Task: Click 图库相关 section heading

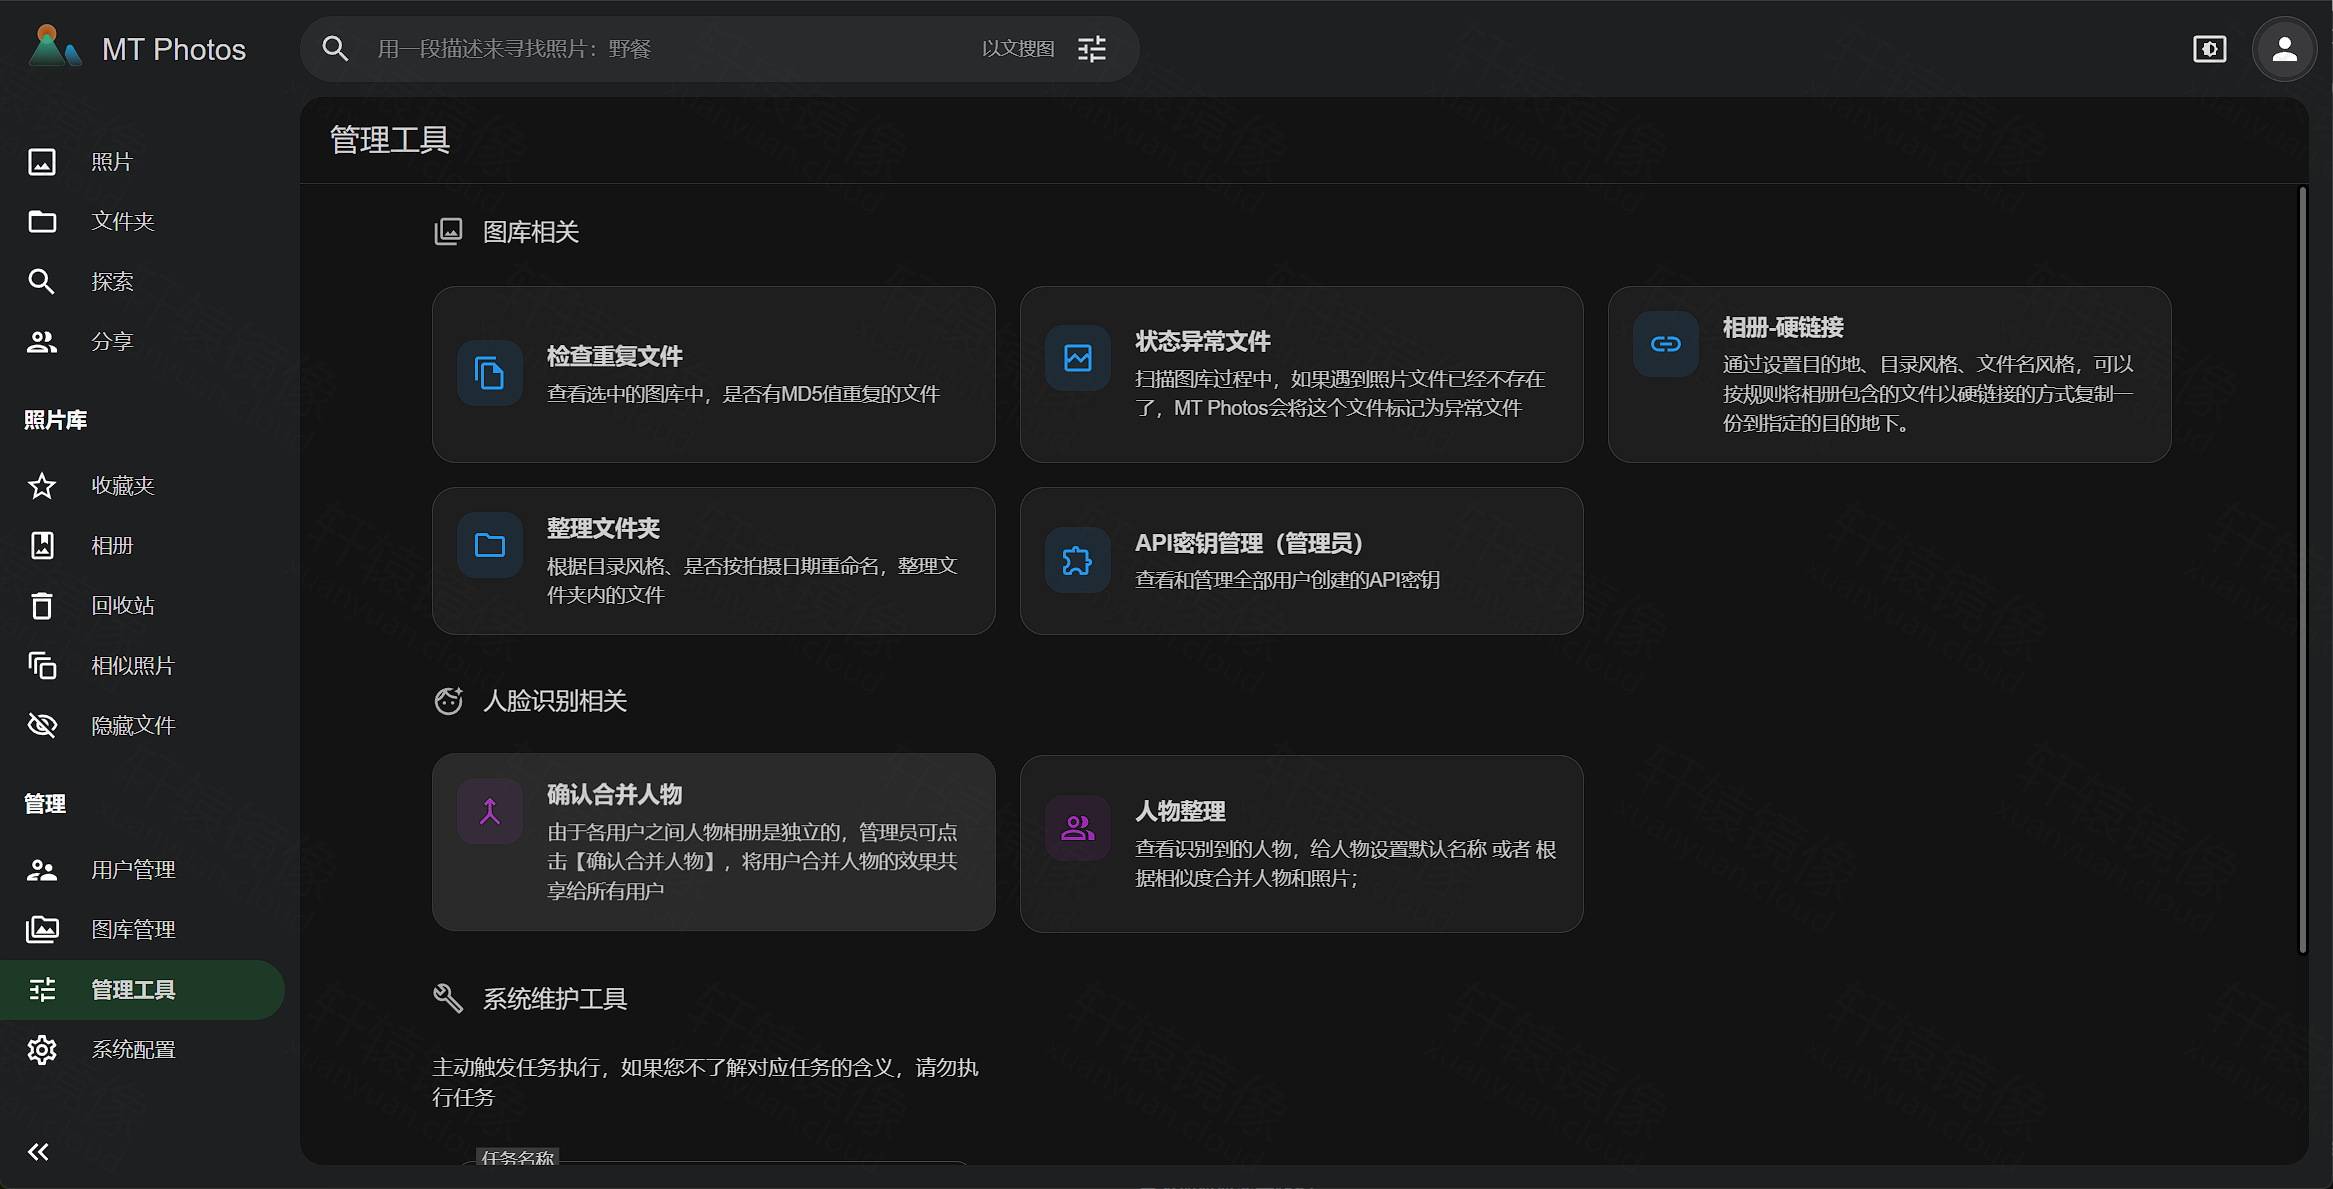Action: [531, 232]
